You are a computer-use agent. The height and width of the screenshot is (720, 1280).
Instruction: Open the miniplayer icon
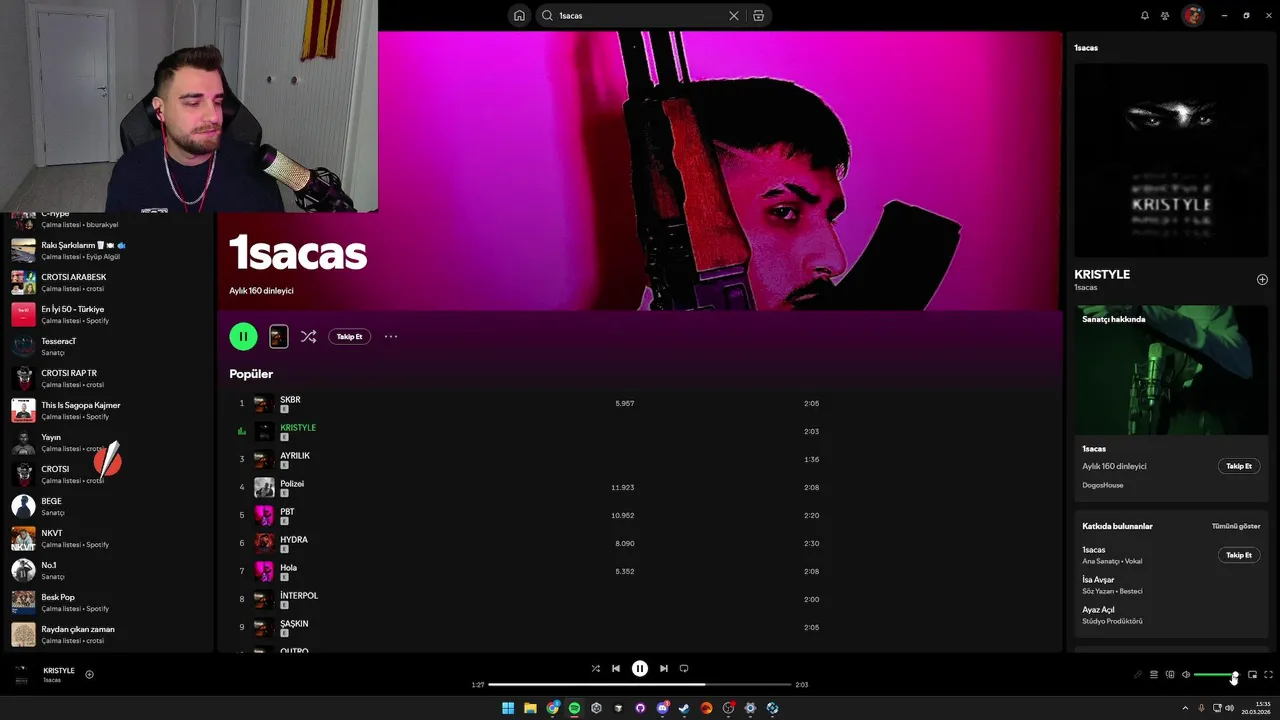pyautogui.click(x=1252, y=674)
